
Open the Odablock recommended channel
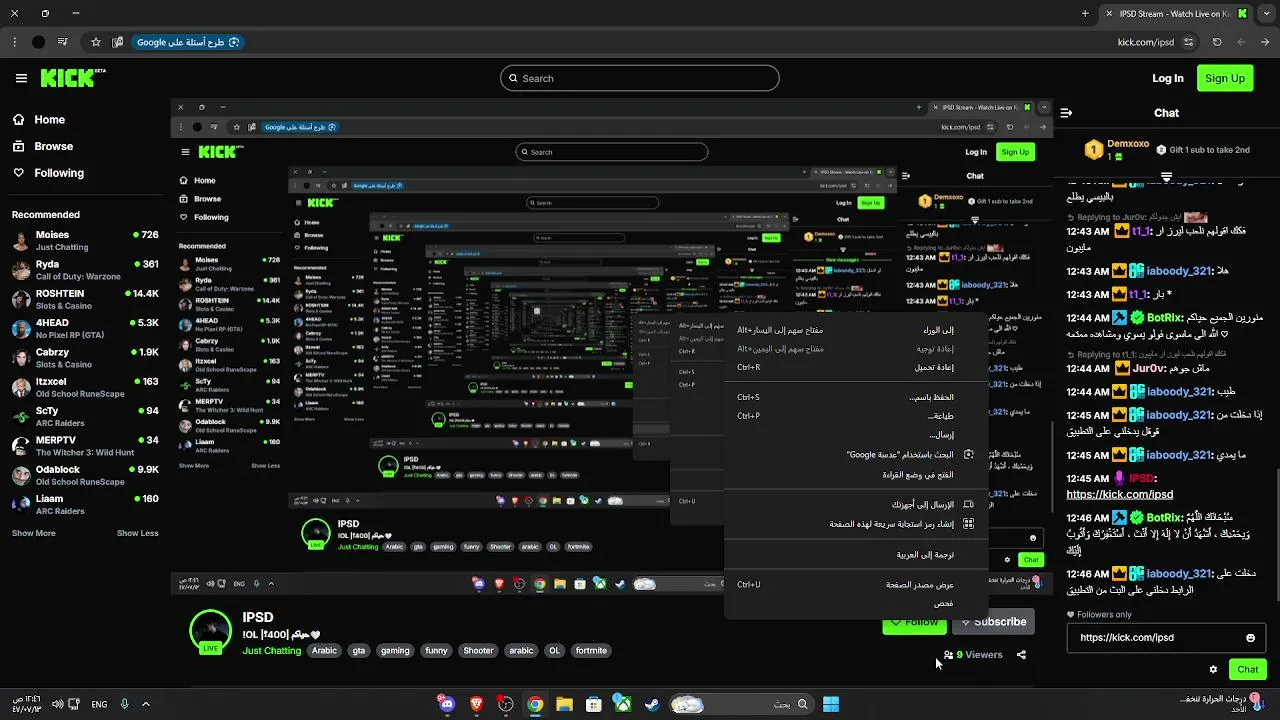coord(84,475)
